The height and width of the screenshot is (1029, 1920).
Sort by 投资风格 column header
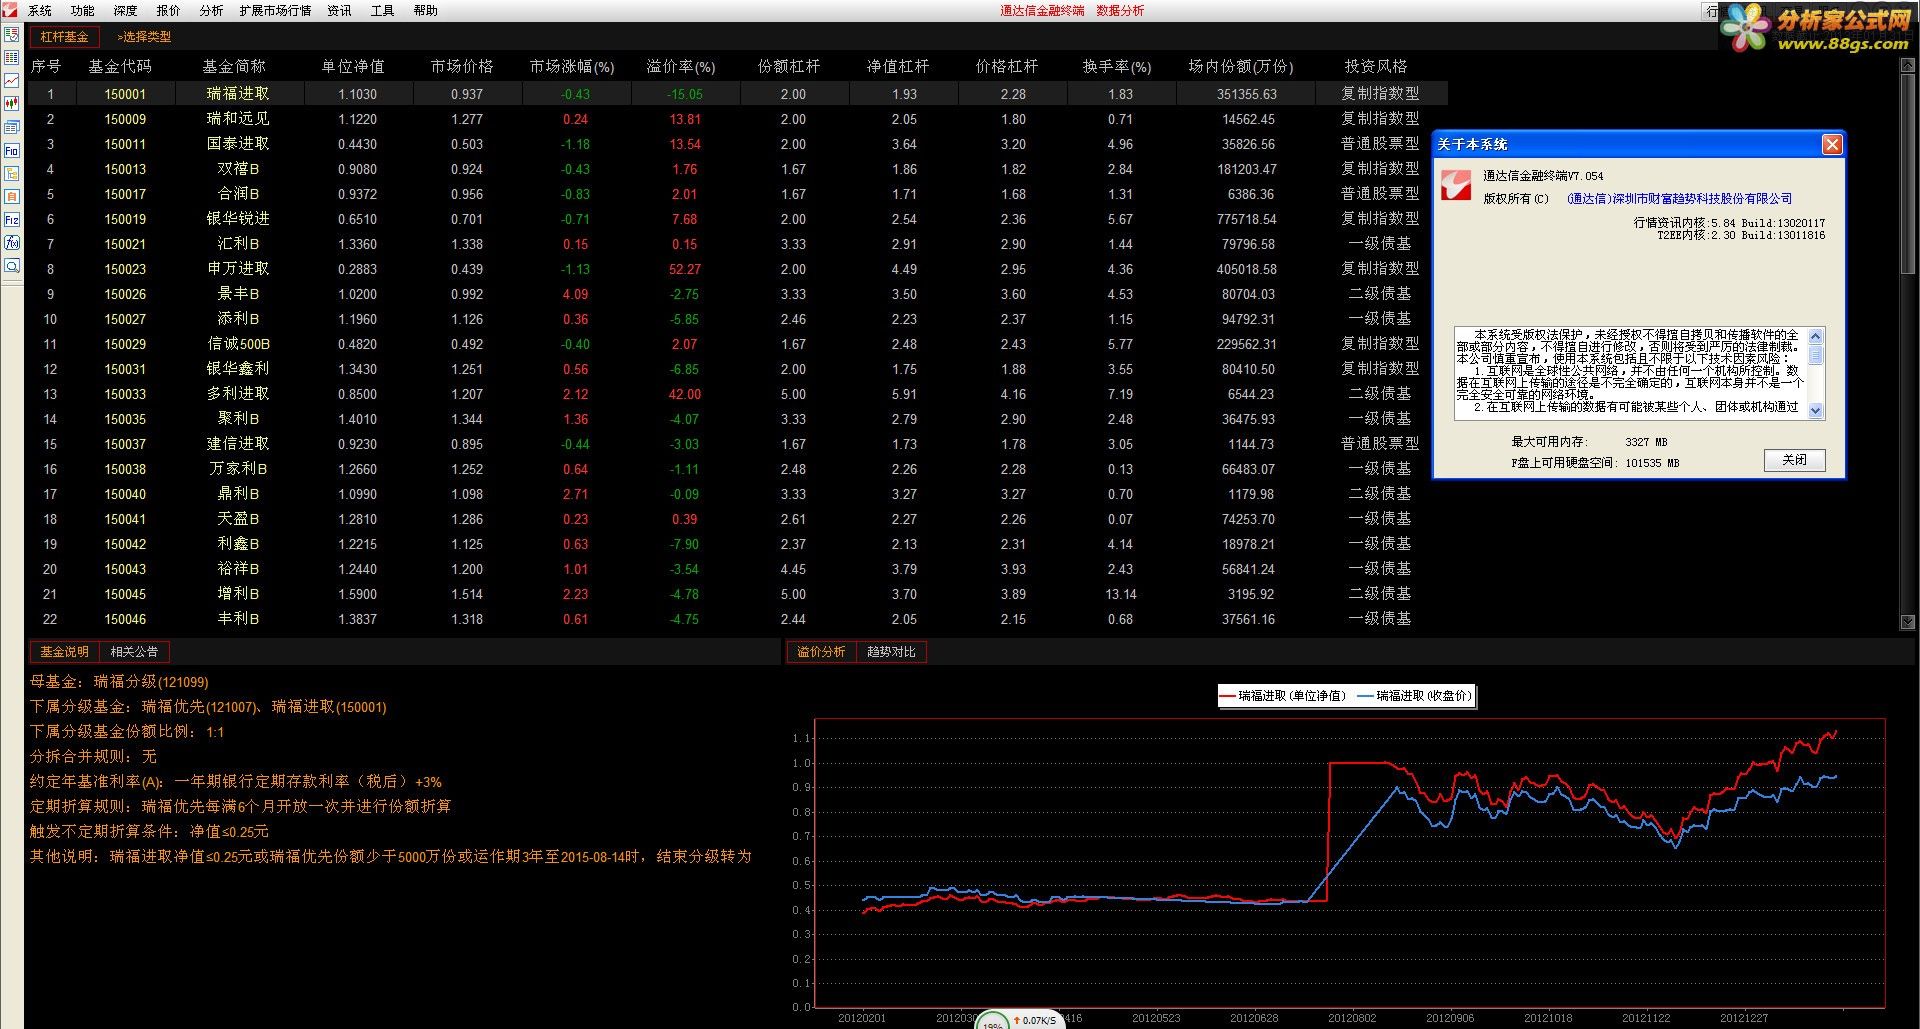[1376, 67]
